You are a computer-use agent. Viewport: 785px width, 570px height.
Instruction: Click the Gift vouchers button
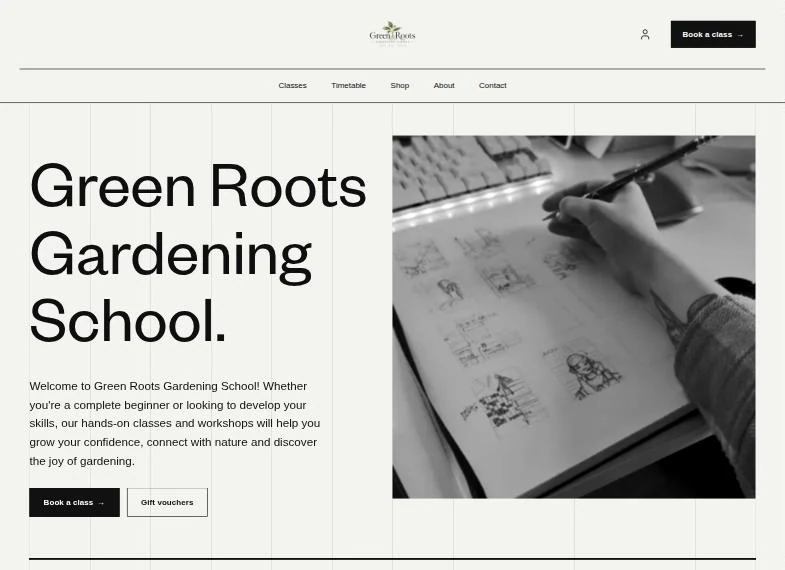click(x=167, y=502)
